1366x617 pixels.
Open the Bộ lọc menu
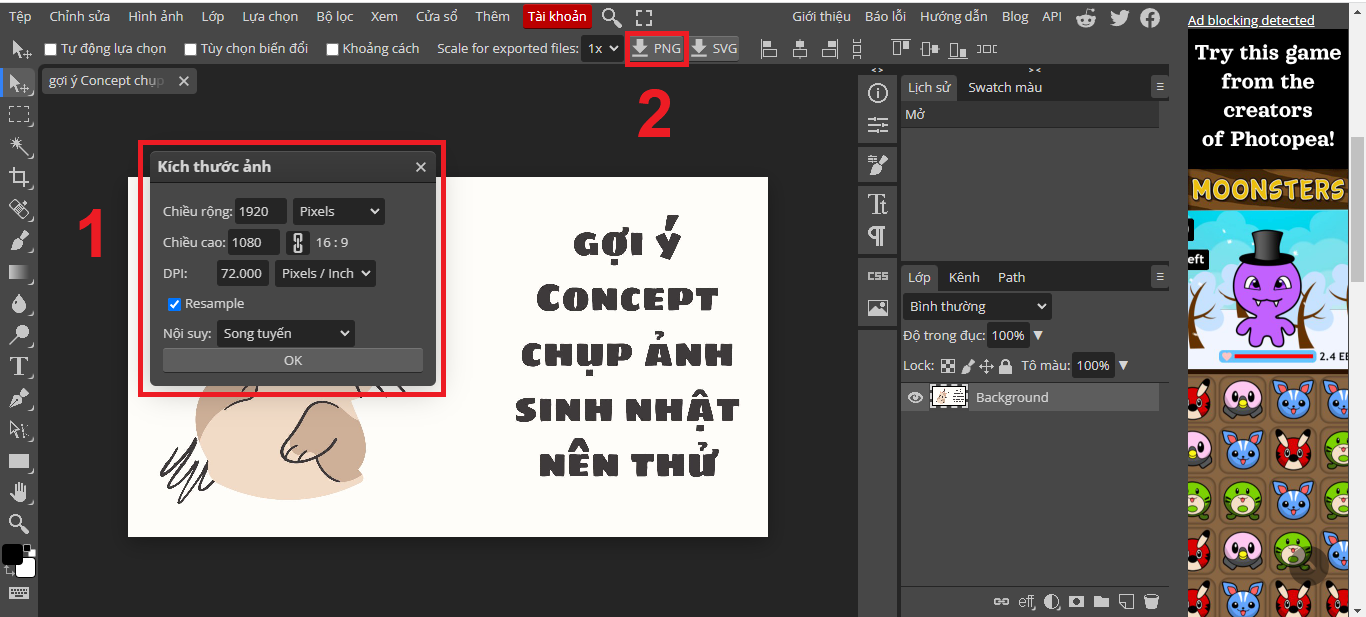pyautogui.click(x=335, y=17)
